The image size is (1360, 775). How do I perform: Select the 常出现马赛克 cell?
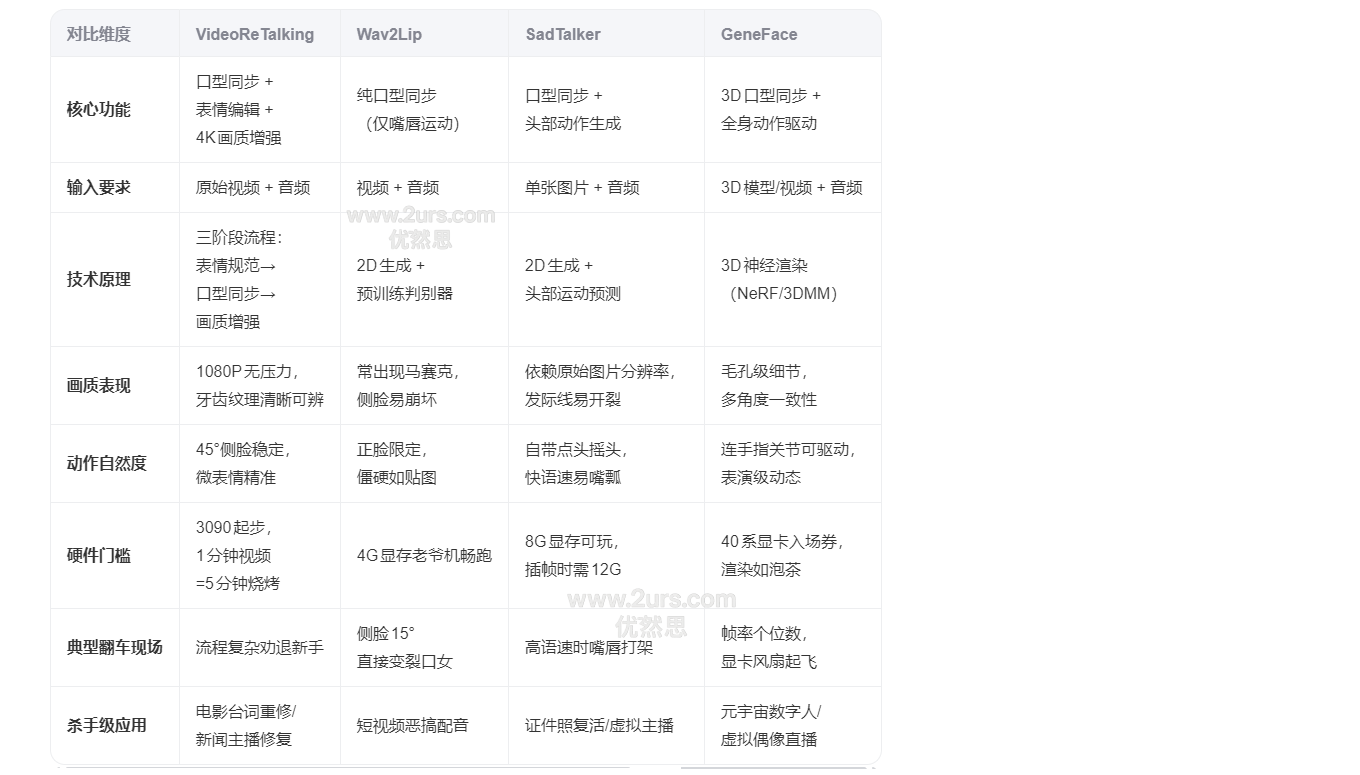point(424,386)
